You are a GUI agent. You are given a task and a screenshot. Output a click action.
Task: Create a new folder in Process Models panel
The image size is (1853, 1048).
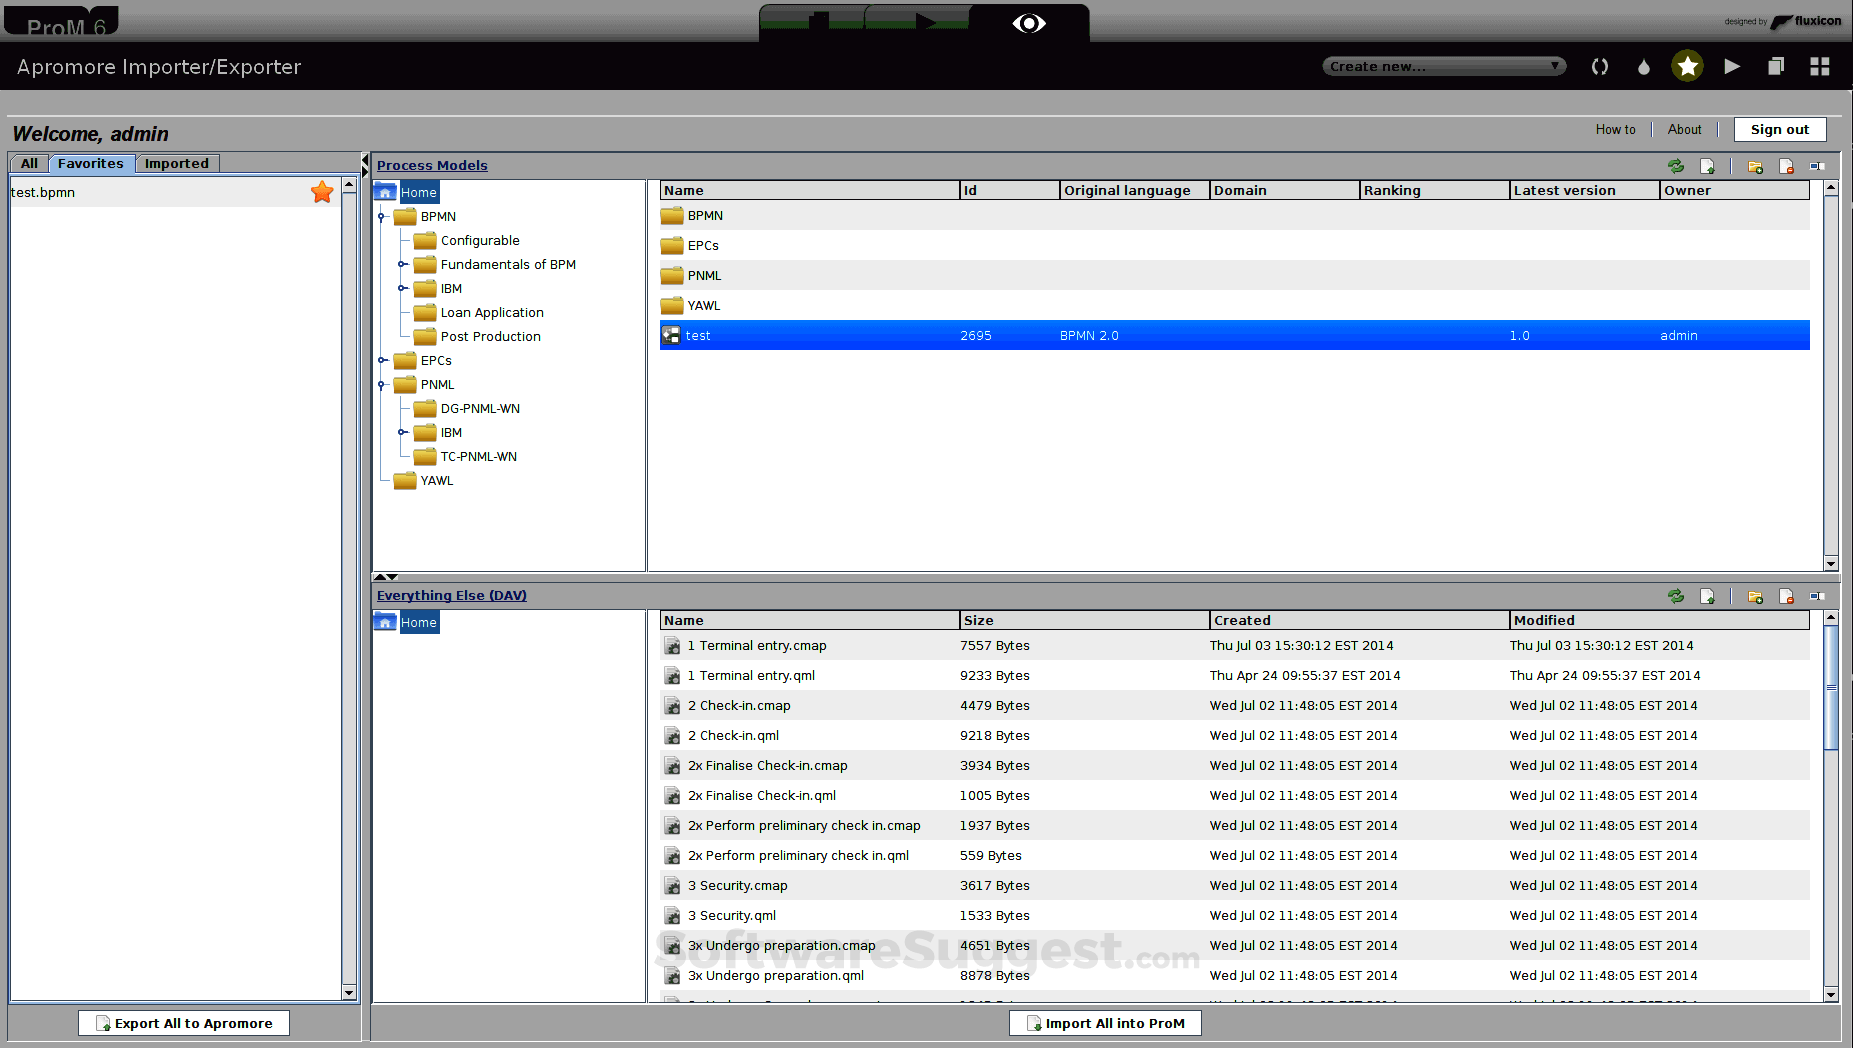coord(1755,166)
